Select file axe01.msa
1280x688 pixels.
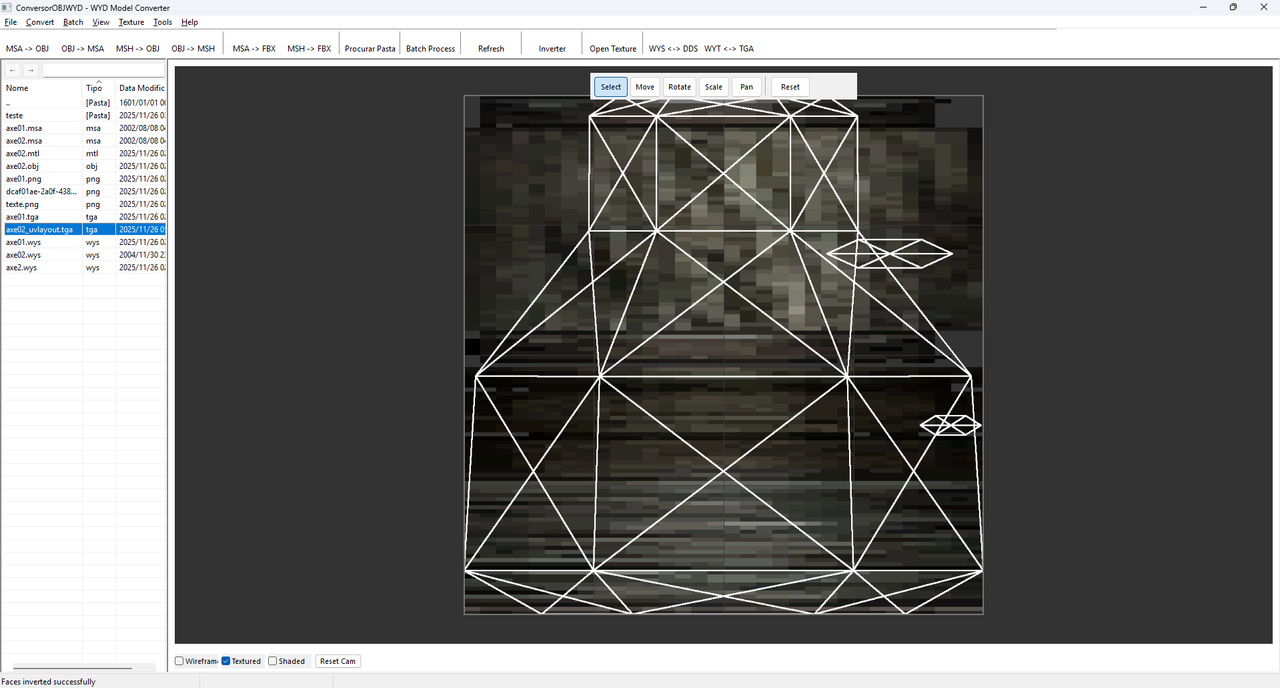[84, 128]
